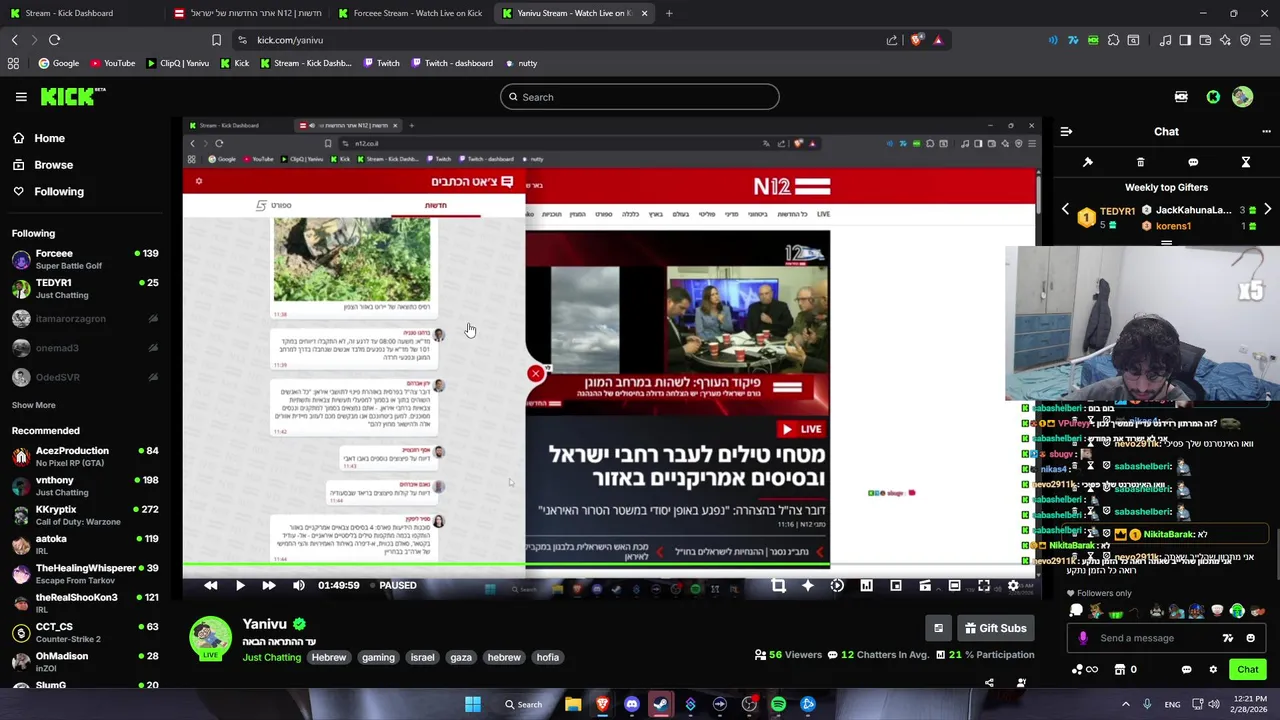Switch to Forceee Stream browser tab
This screenshot has height=720, width=1280.
point(411,13)
